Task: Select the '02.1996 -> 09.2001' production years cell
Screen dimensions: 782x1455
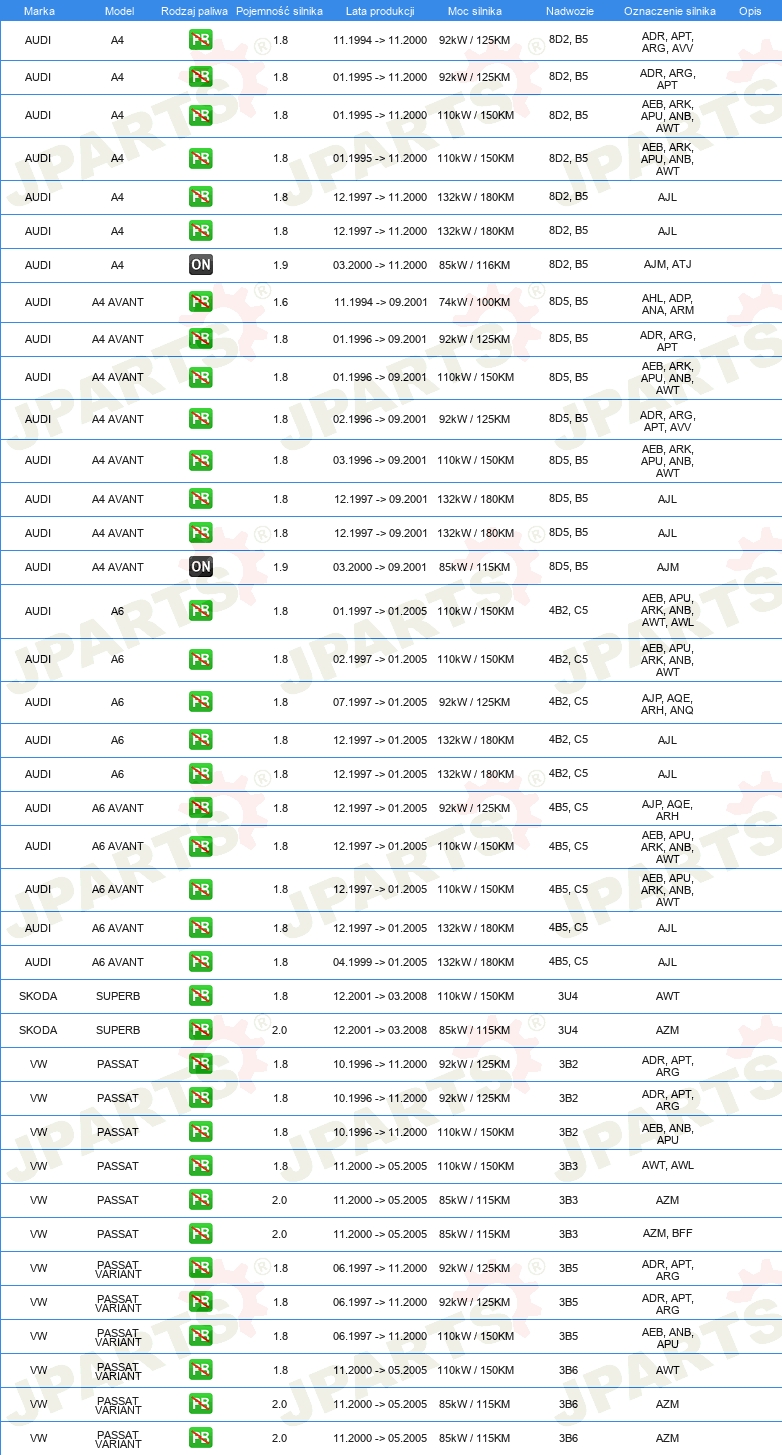Action: click(x=380, y=419)
